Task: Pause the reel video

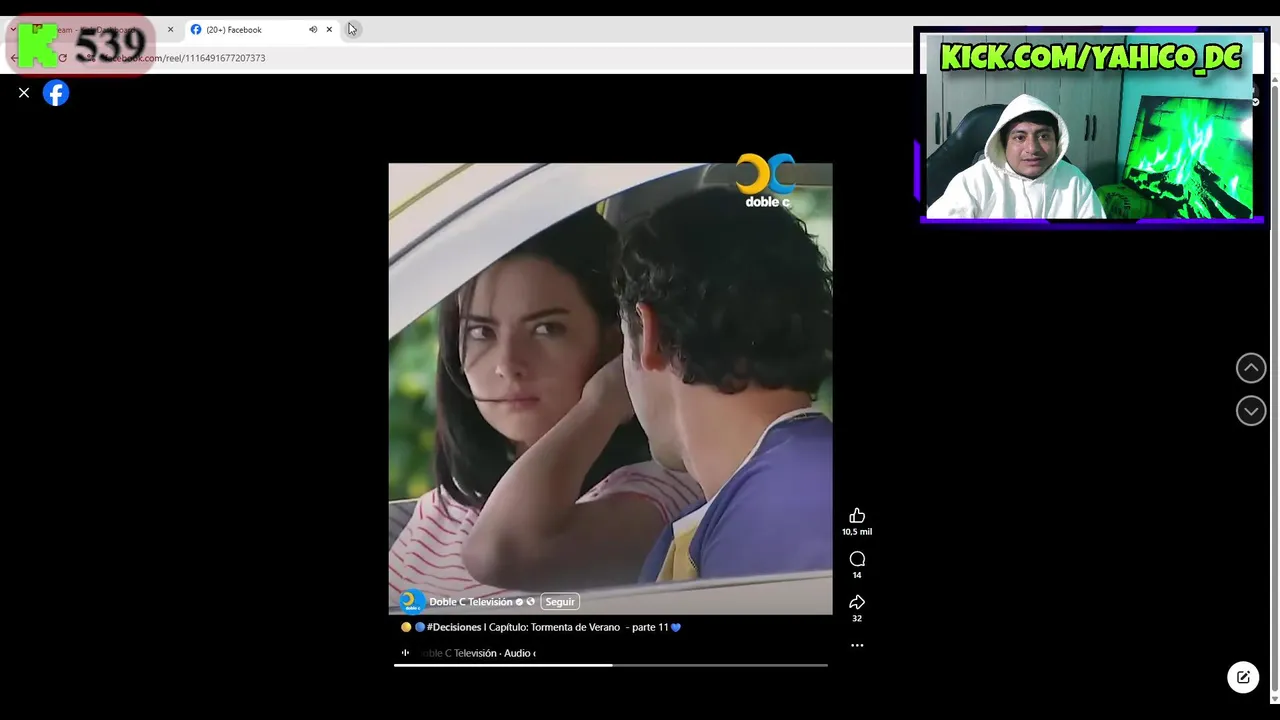Action: (x=610, y=388)
